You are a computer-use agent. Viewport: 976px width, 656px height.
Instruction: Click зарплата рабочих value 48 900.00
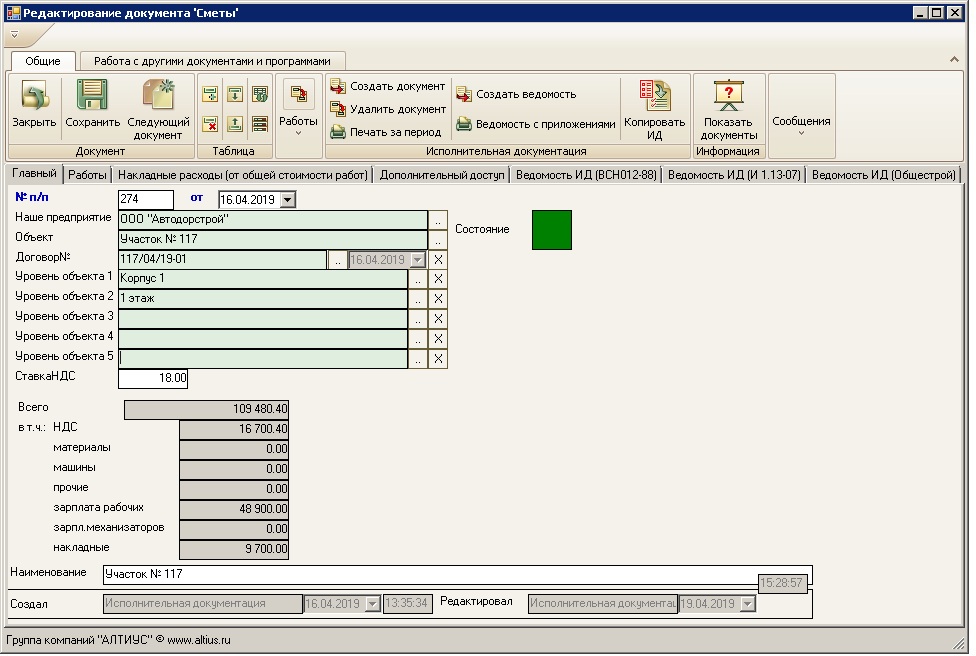[x=234, y=509]
